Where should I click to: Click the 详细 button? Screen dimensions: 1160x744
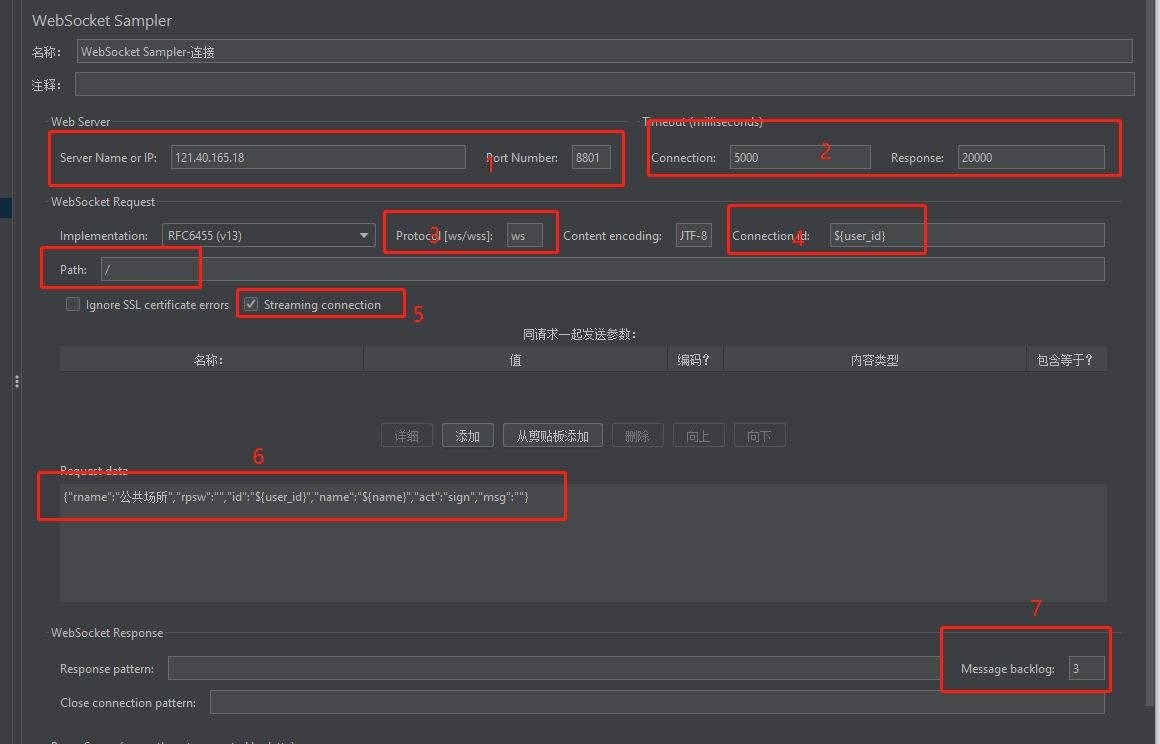click(407, 436)
